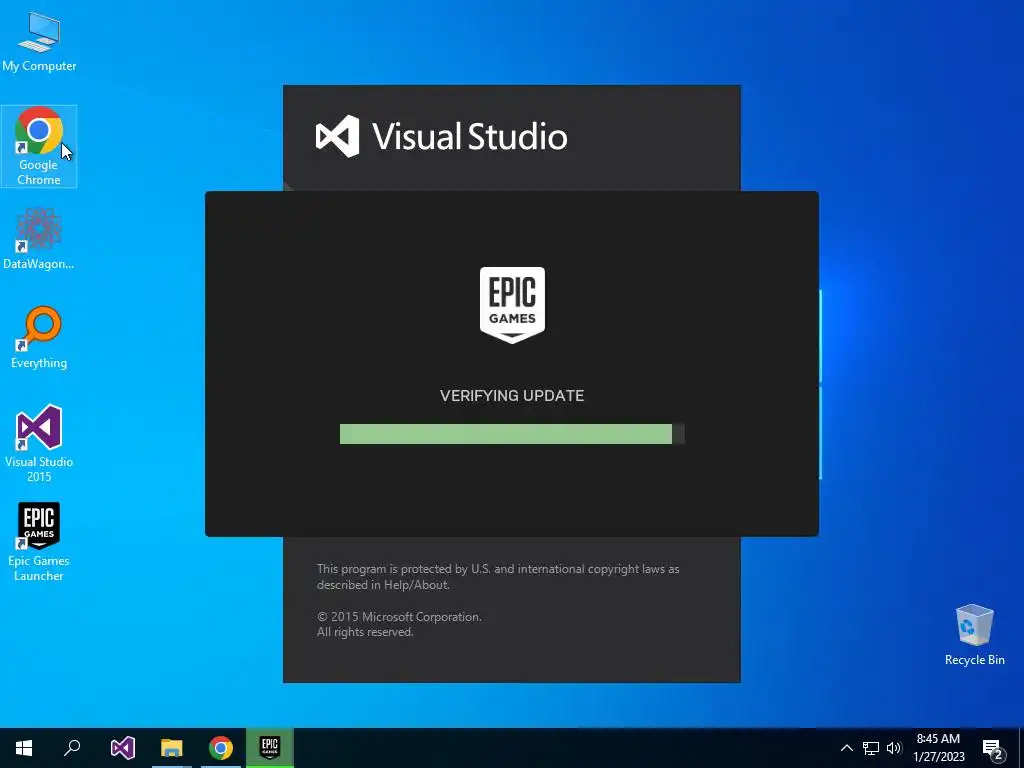Click 'described in Help/About.' splash text
The image size is (1024, 768).
click(x=383, y=585)
